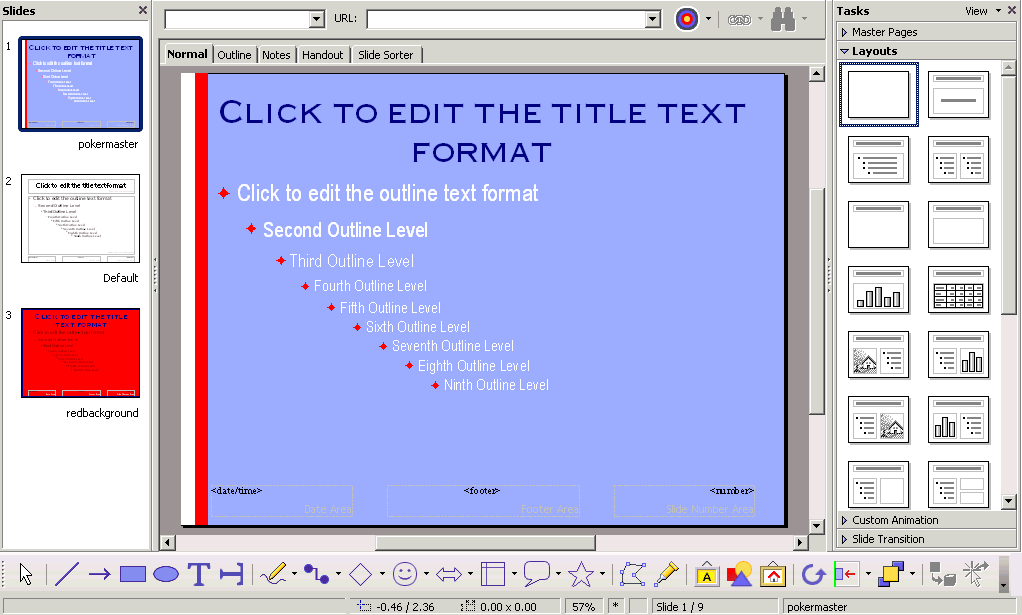Show more drawing toolbar buttons
The image size is (1022, 615).
(x=1004, y=586)
